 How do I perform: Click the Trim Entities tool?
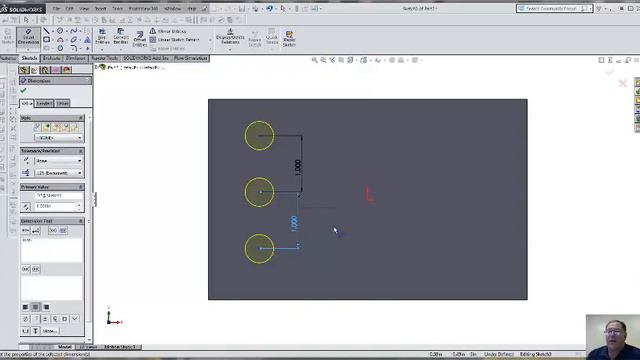(102, 36)
